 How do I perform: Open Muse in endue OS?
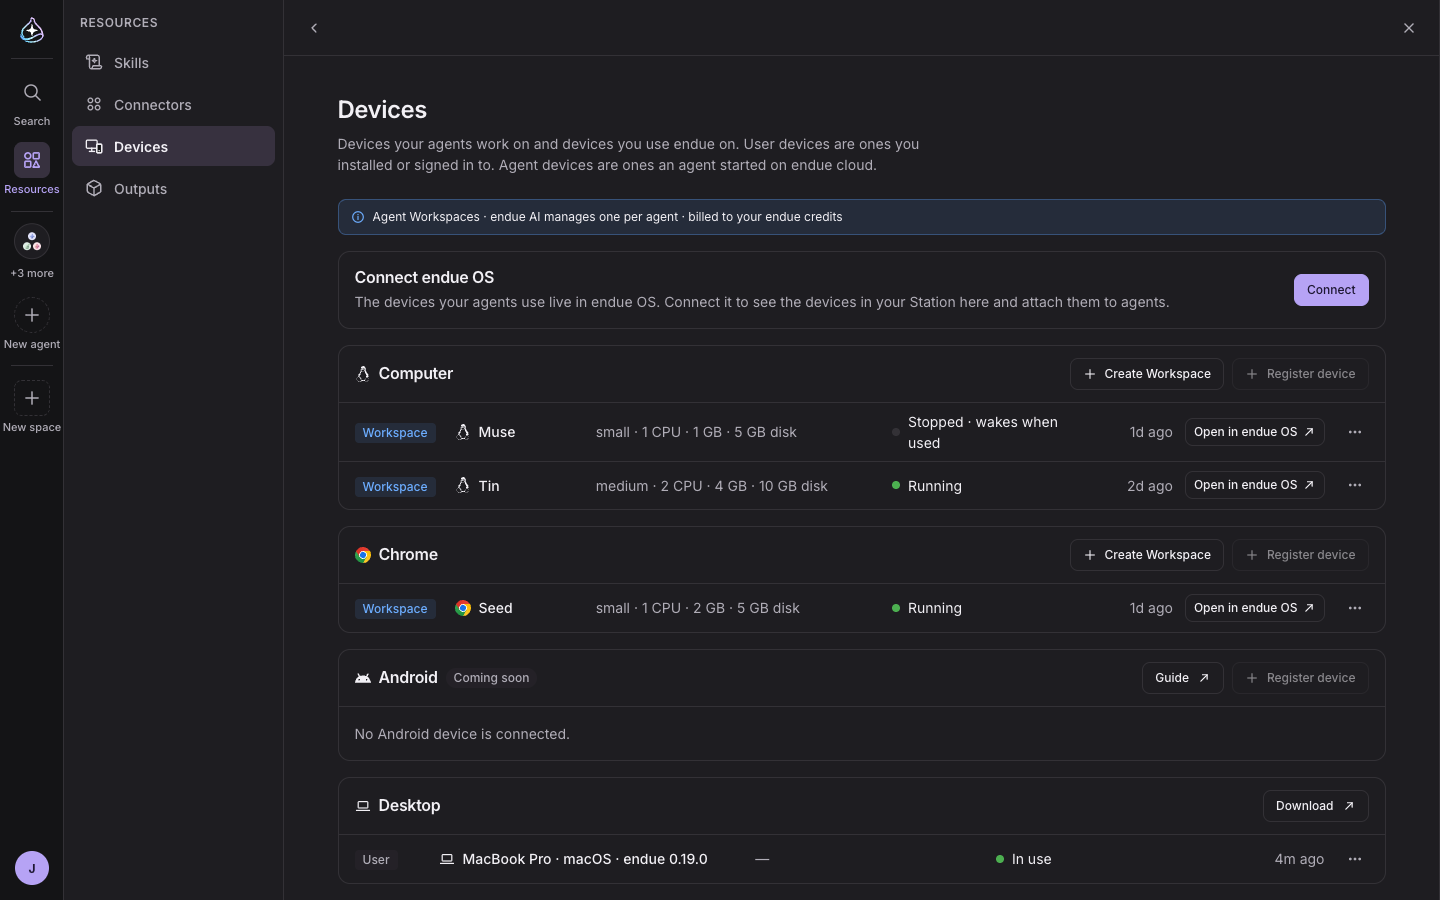[1255, 432]
